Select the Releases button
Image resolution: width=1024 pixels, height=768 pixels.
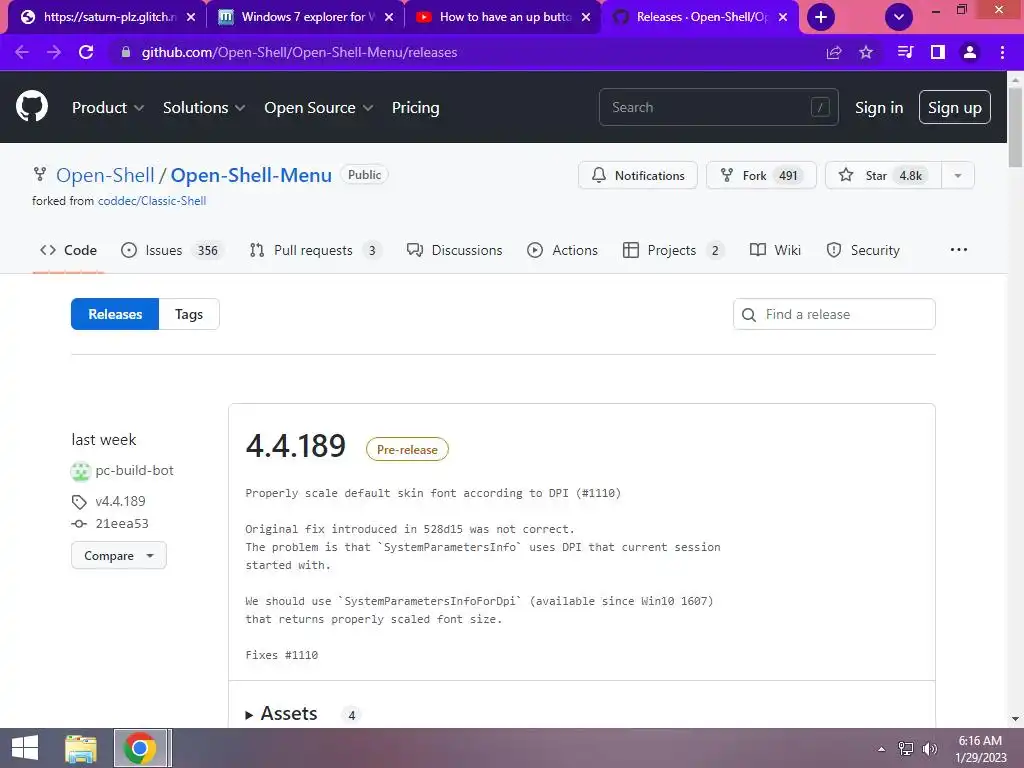[x=115, y=314]
